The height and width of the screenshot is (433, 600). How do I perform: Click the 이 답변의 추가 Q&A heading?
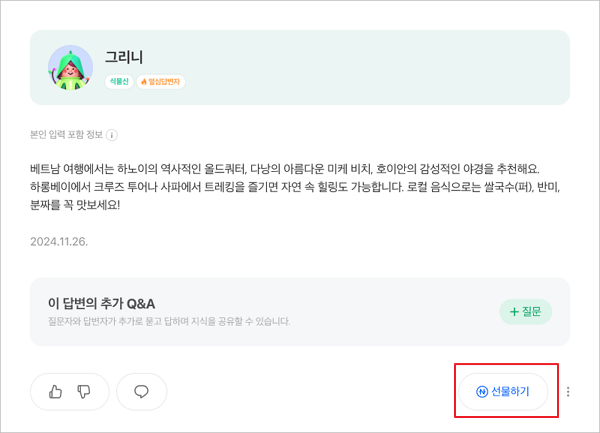point(101,304)
